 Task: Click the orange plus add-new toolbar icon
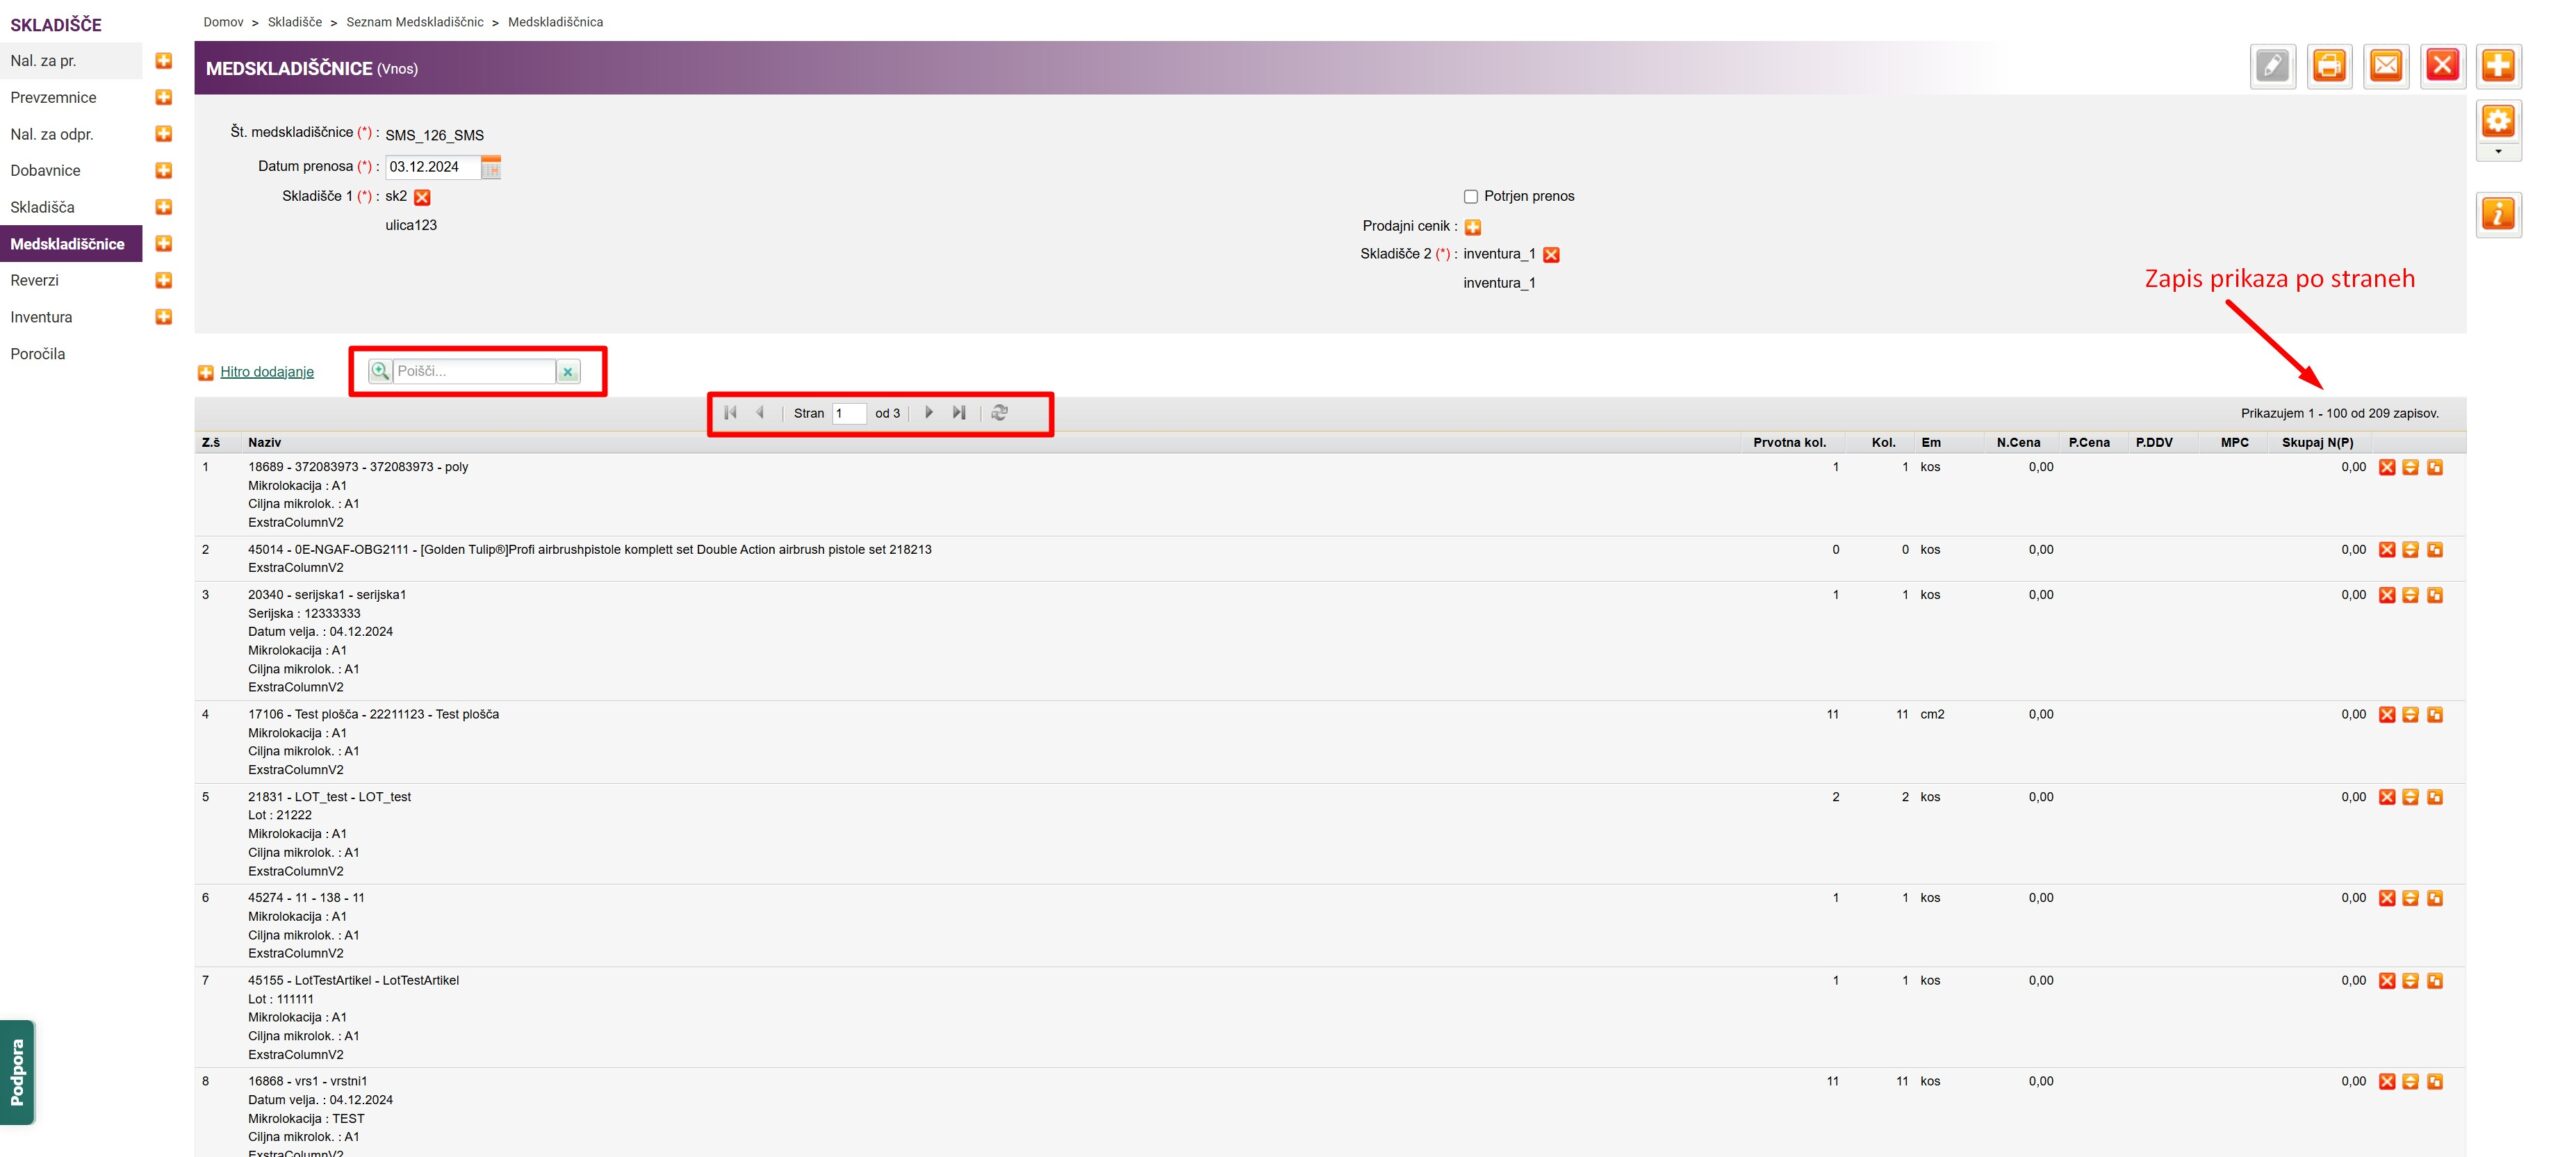(2498, 66)
